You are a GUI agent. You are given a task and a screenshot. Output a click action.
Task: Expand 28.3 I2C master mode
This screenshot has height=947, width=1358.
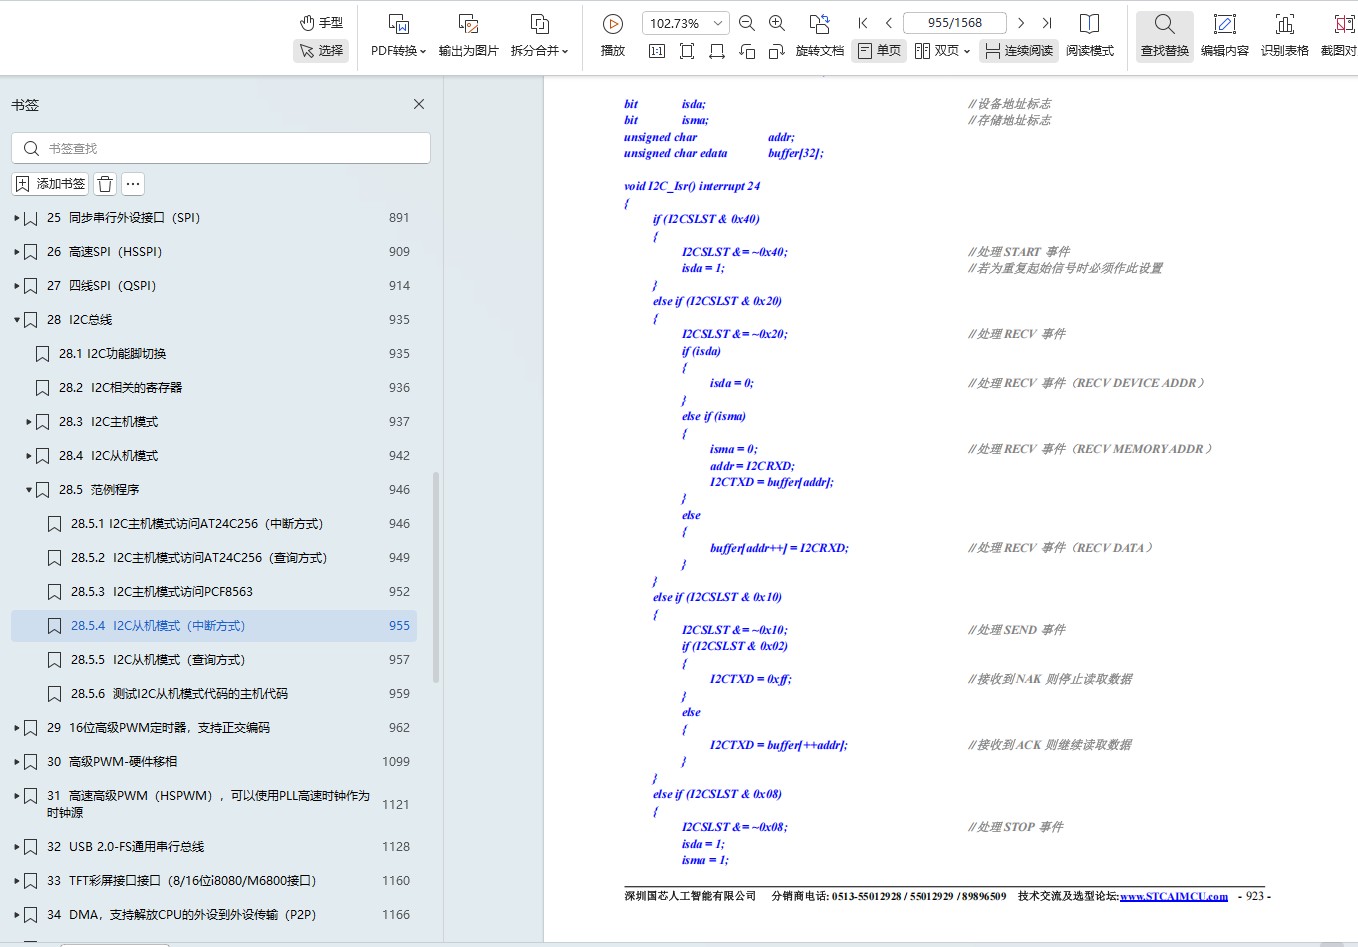coord(28,422)
